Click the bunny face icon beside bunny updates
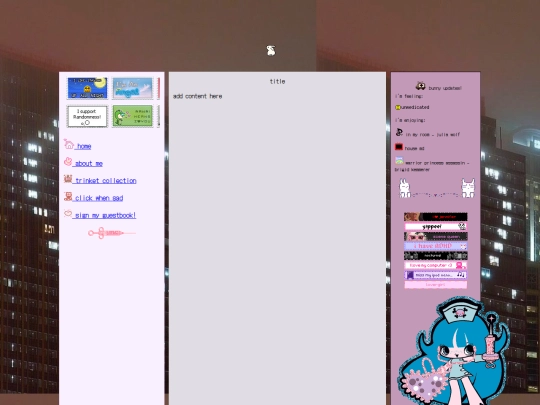 click(420, 86)
